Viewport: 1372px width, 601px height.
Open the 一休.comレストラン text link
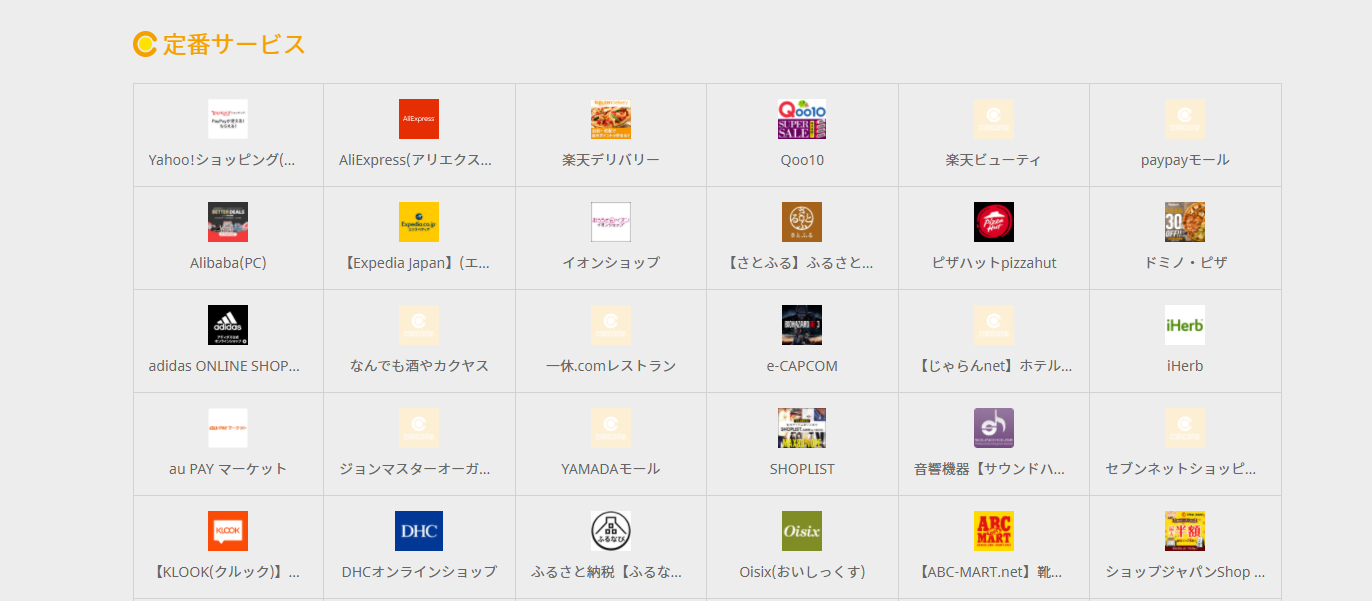611,366
